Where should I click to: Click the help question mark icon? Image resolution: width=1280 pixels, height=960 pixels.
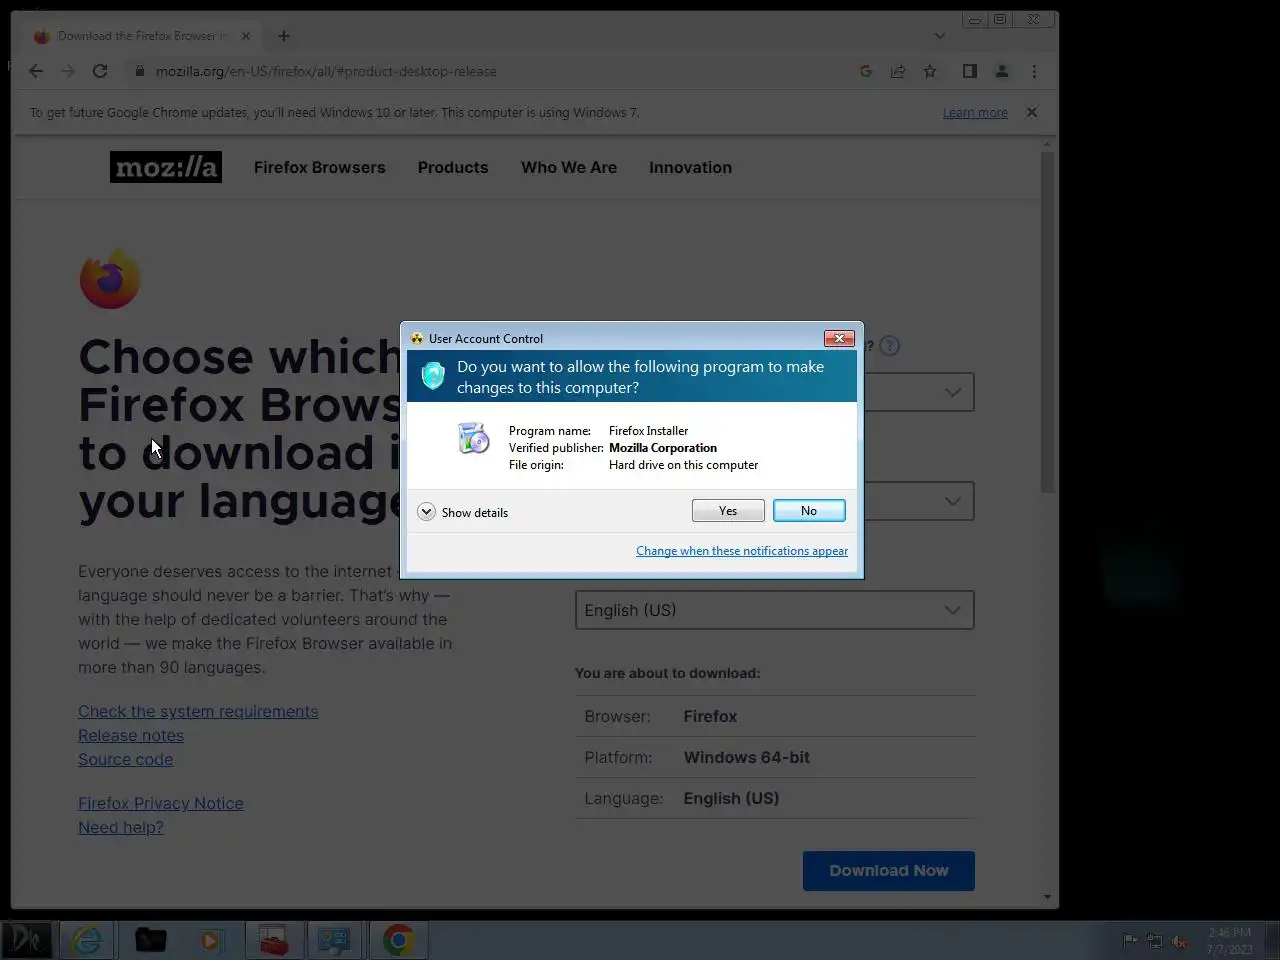889,346
